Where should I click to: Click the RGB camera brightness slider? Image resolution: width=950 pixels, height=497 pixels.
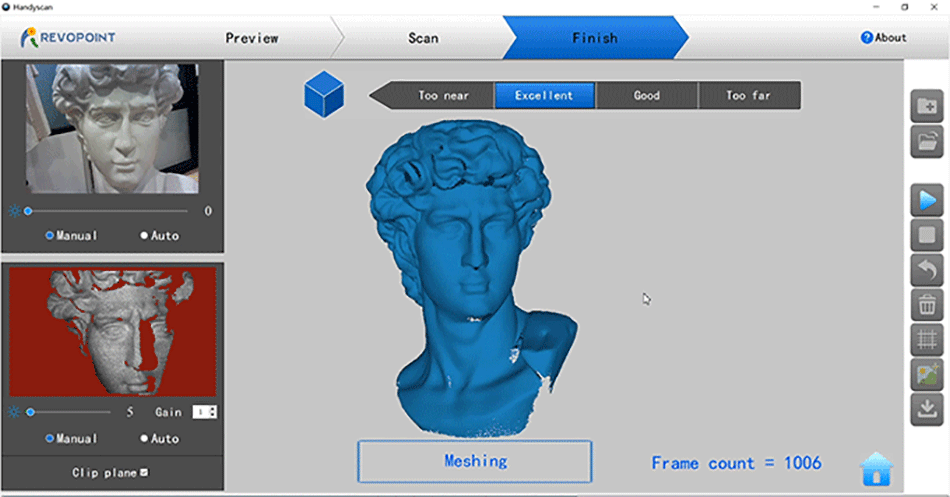(107, 211)
